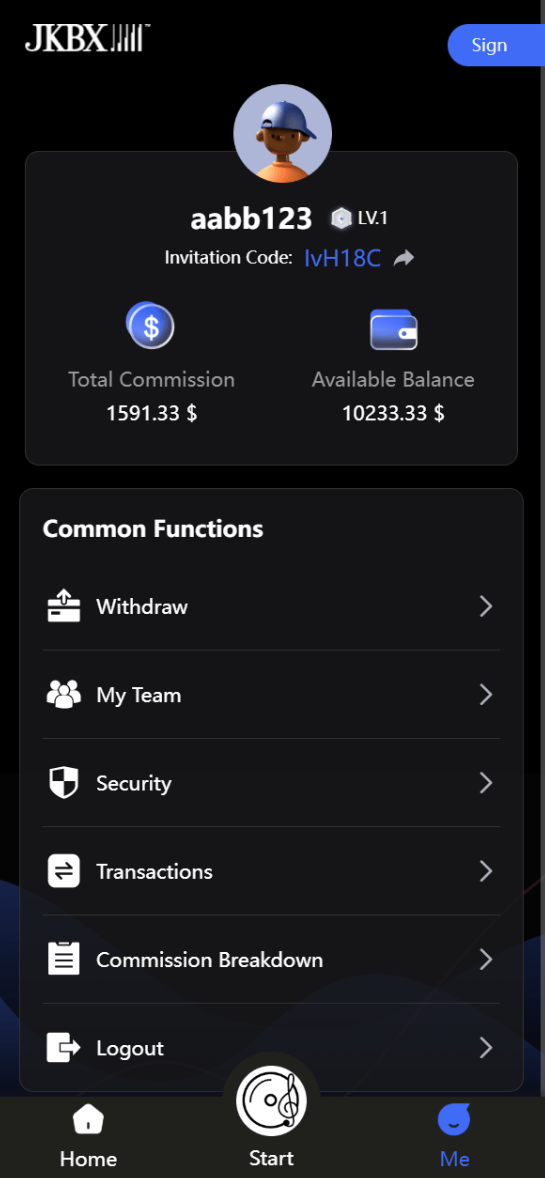This screenshot has height=1178, width=545.
Task: Click the LV.1 level badge icon
Action: point(341,219)
